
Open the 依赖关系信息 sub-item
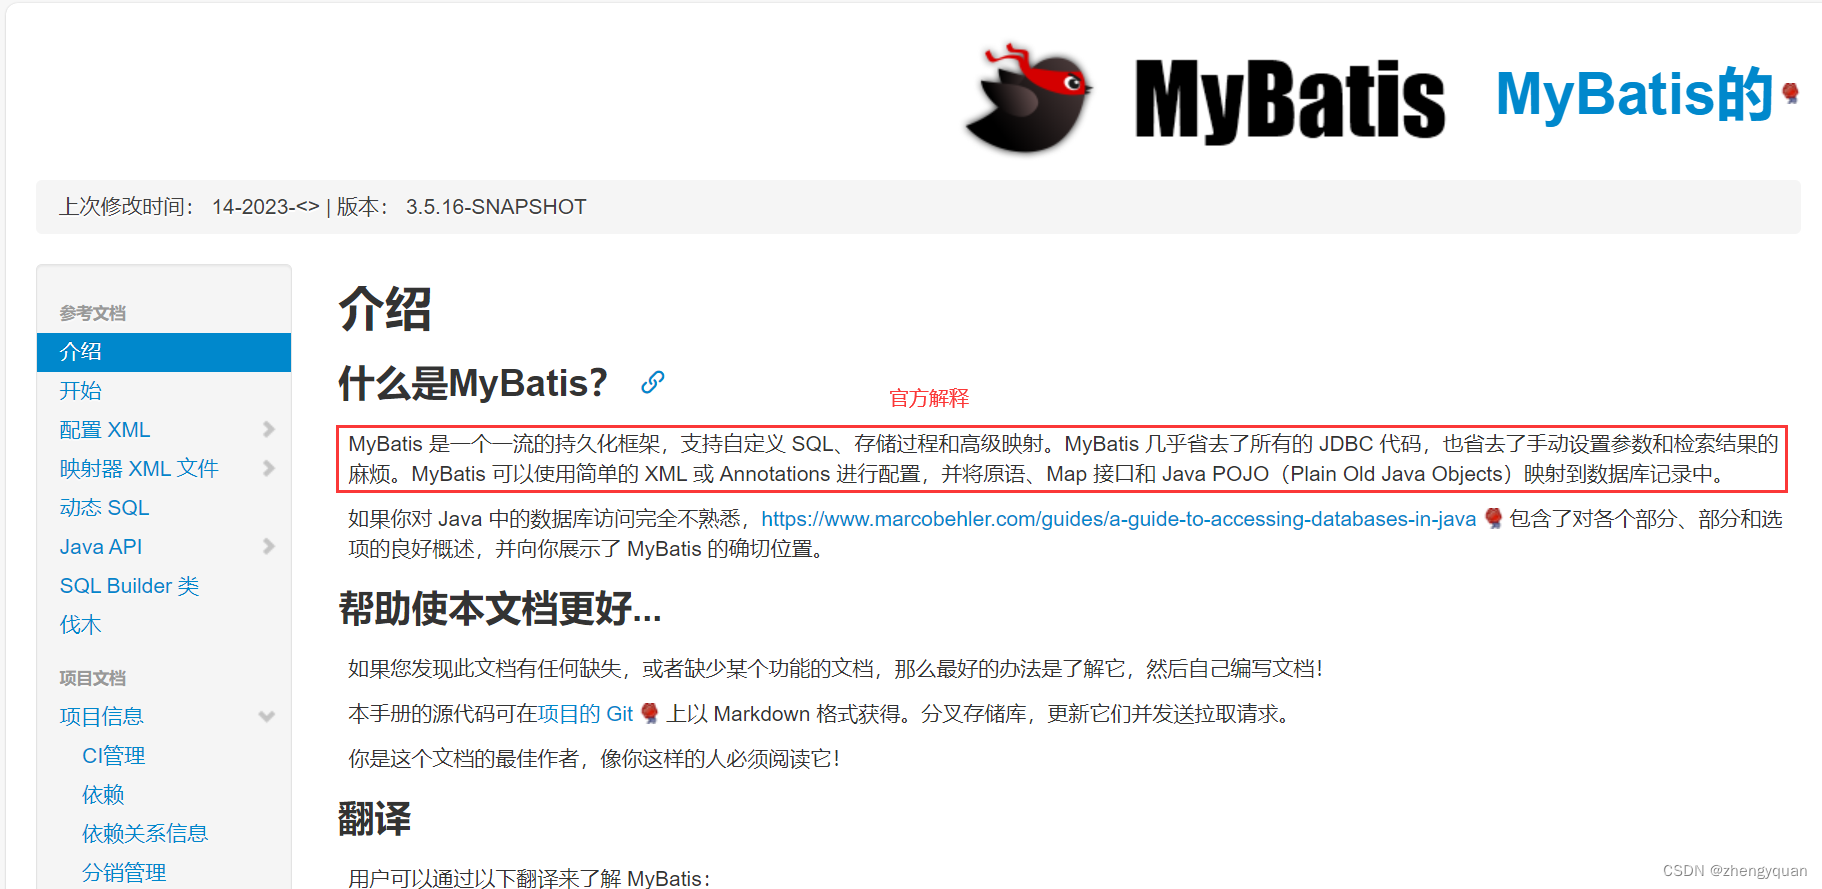[145, 834]
